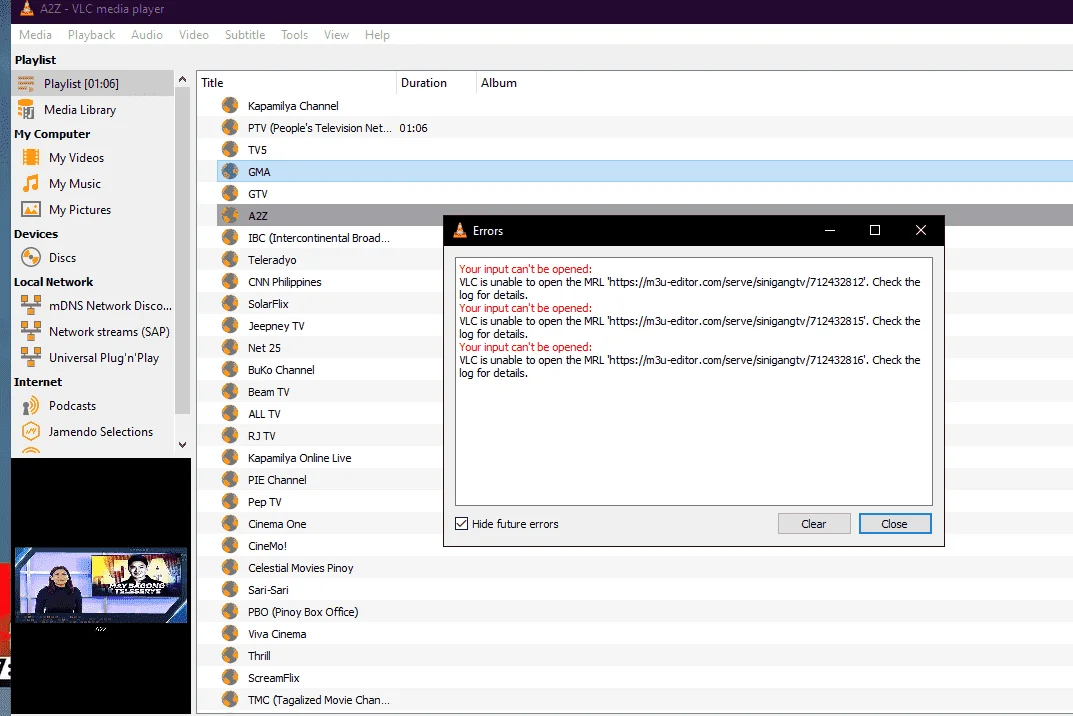The image size is (1073, 716).
Task: Click the video preview thumbnail
Action: 101,585
